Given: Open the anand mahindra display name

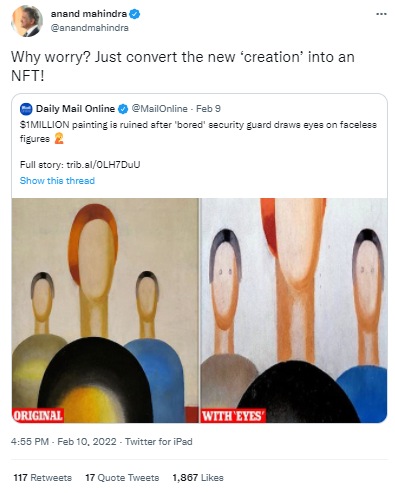Looking at the screenshot, I should click(x=89, y=14).
